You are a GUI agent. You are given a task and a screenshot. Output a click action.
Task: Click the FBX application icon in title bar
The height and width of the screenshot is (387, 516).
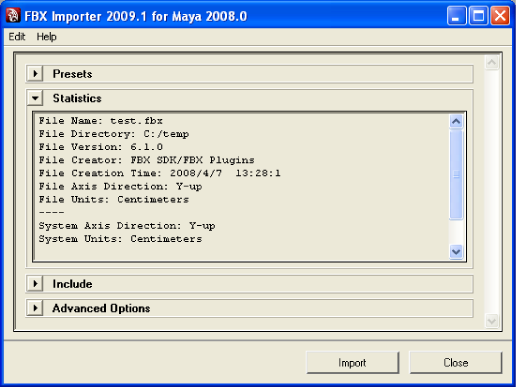[x=13, y=16]
